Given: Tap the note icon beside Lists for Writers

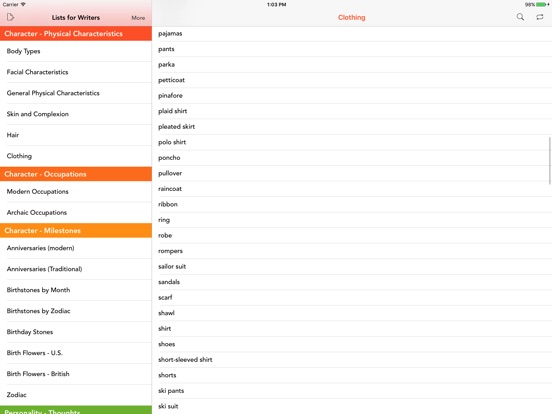Looking at the screenshot, I should pos(10,17).
